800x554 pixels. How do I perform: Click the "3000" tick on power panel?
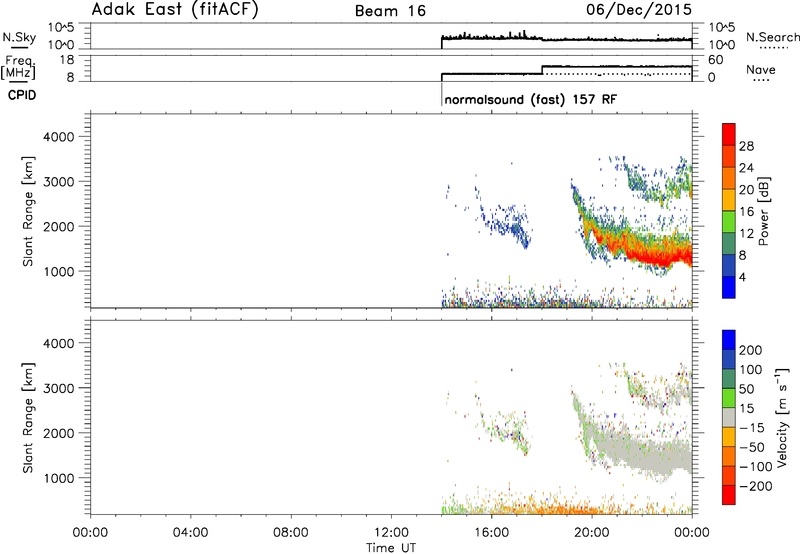click(x=58, y=182)
